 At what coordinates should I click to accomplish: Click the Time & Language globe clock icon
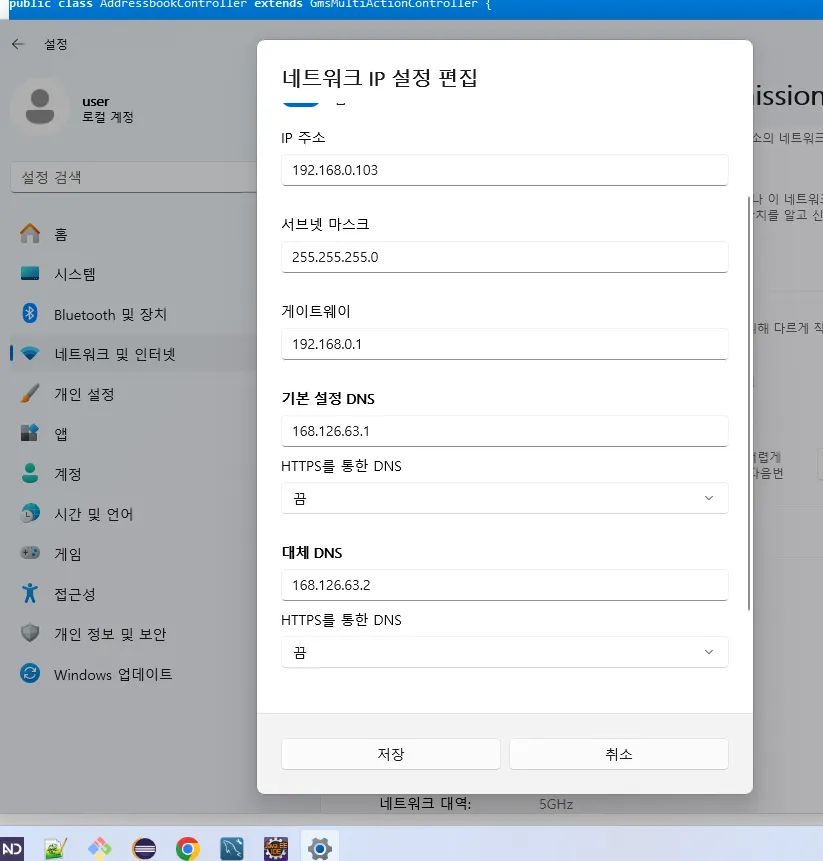30,513
